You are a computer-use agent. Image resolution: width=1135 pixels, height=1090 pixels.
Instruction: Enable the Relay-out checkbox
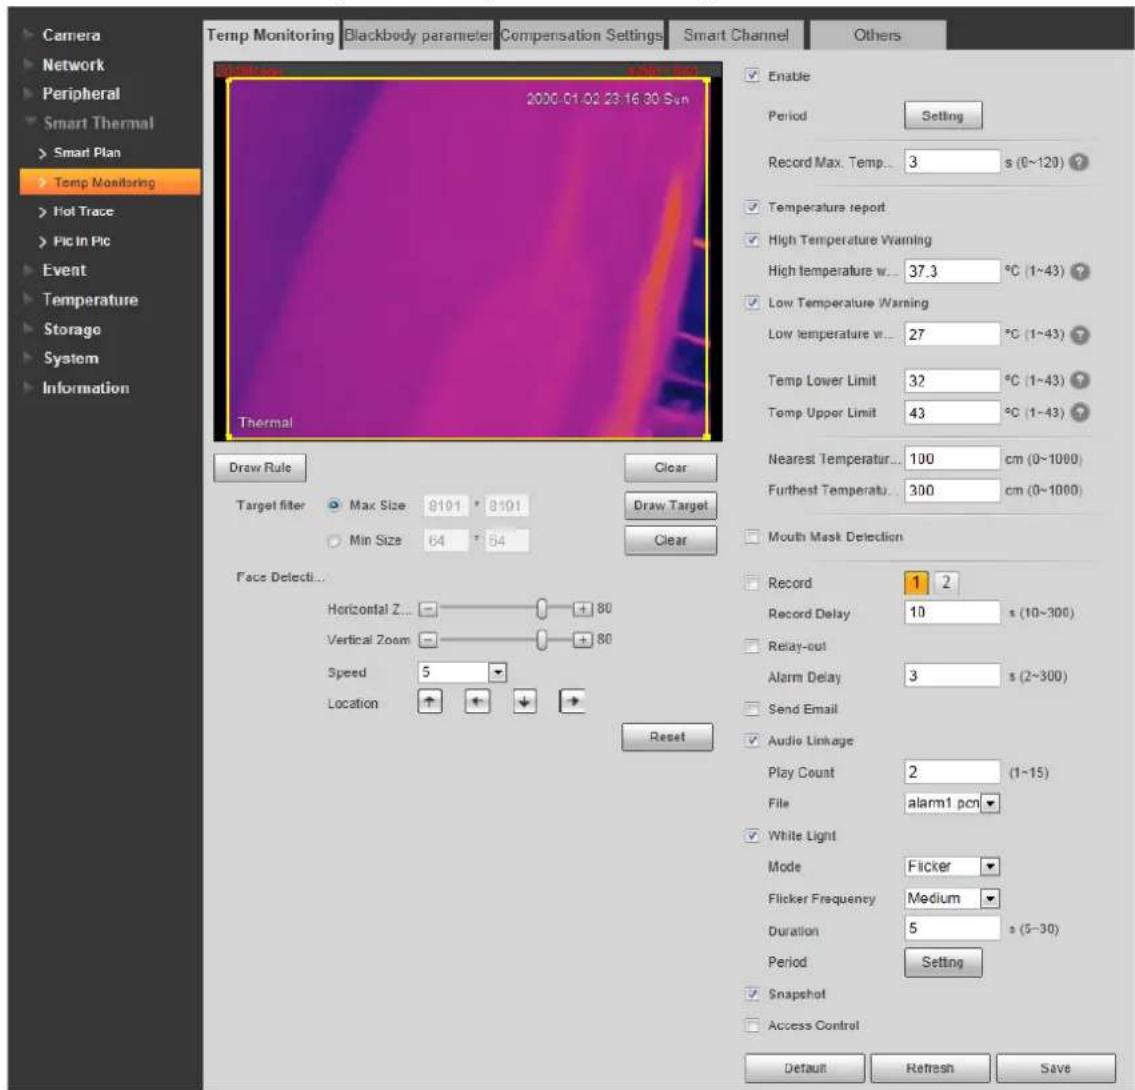click(x=752, y=646)
